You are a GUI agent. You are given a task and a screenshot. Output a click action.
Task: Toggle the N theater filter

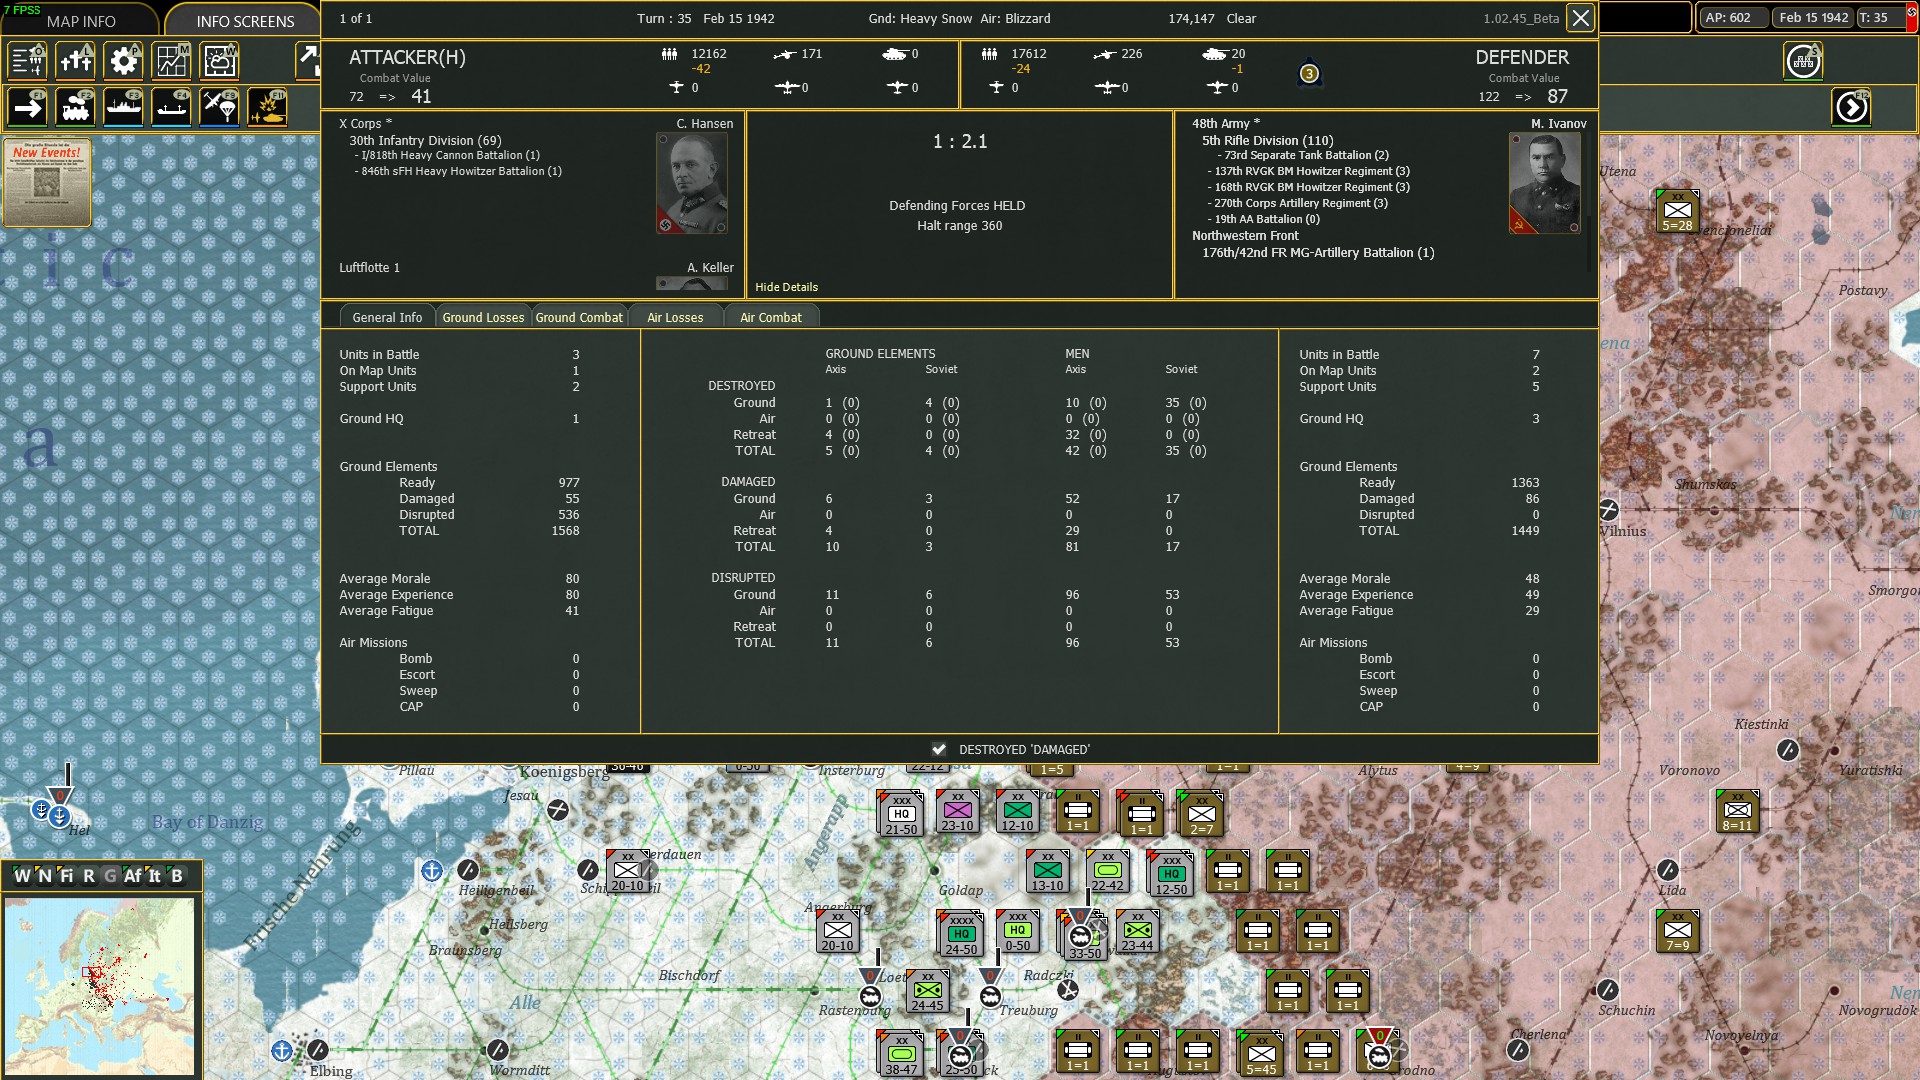[x=44, y=876]
